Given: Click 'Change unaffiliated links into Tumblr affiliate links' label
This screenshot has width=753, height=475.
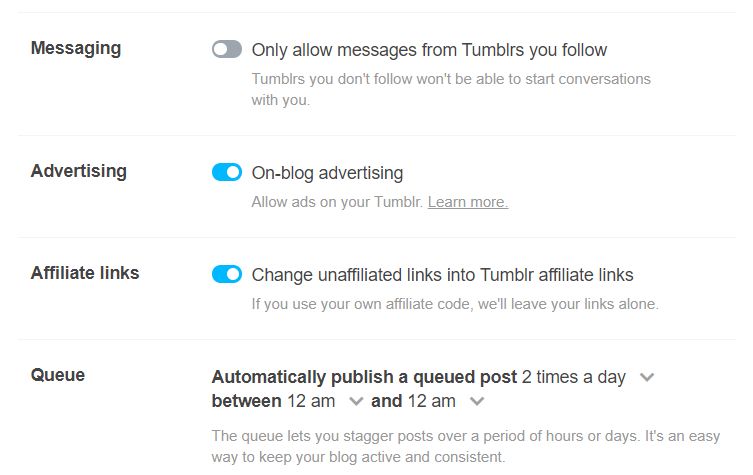Looking at the screenshot, I should point(442,274).
